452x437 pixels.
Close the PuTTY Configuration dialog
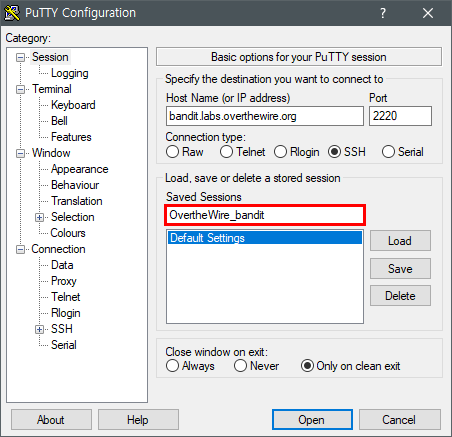click(x=428, y=13)
